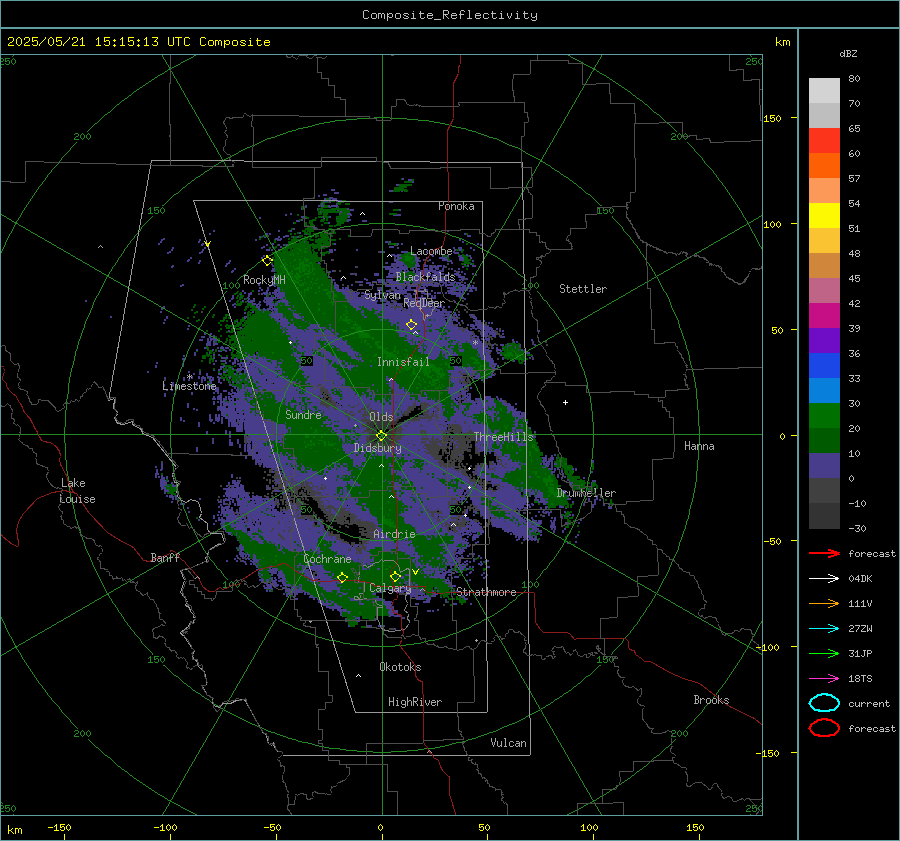Click the Calgary label
Image resolution: width=900 pixels, height=841 pixels.
coord(390,588)
